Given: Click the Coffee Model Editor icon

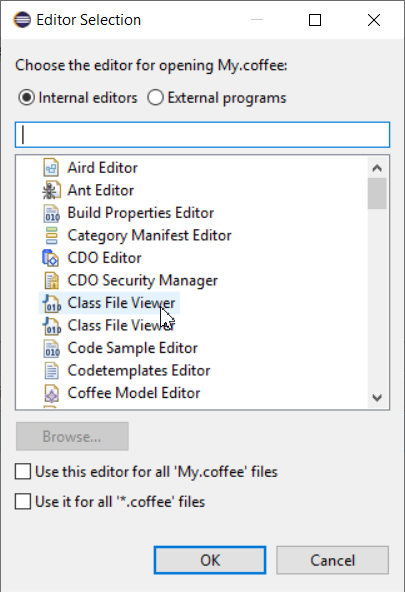Looking at the screenshot, I should coord(51,393).
